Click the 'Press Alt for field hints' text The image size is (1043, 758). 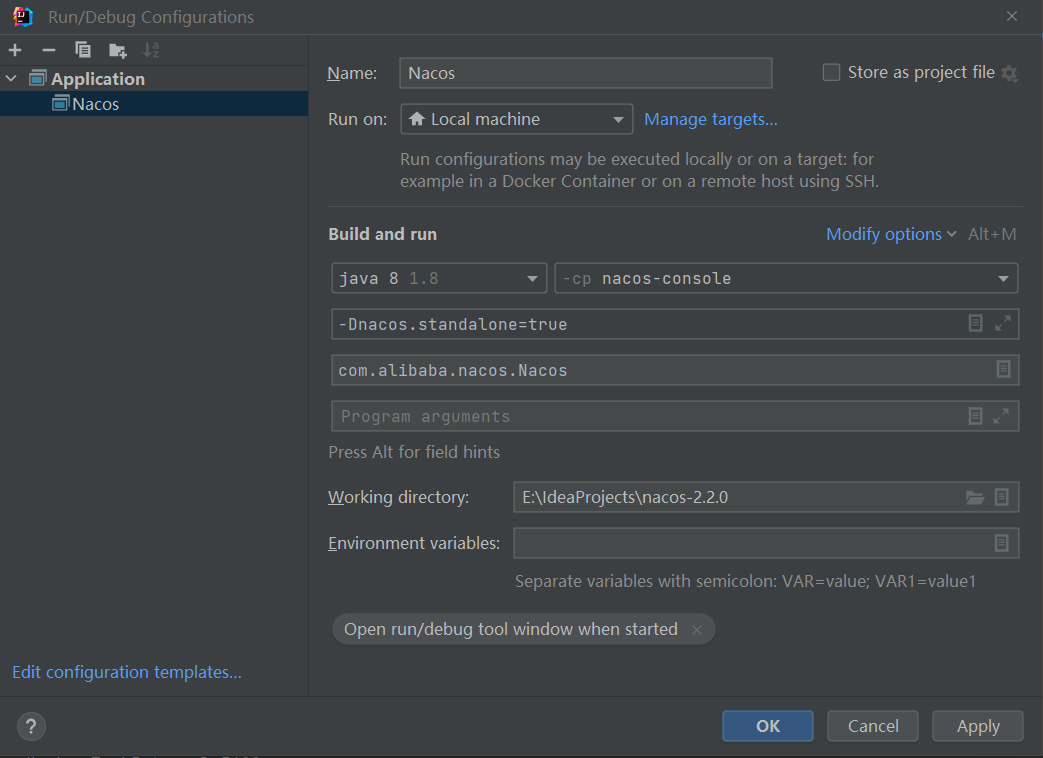click(x=414, y=452)
